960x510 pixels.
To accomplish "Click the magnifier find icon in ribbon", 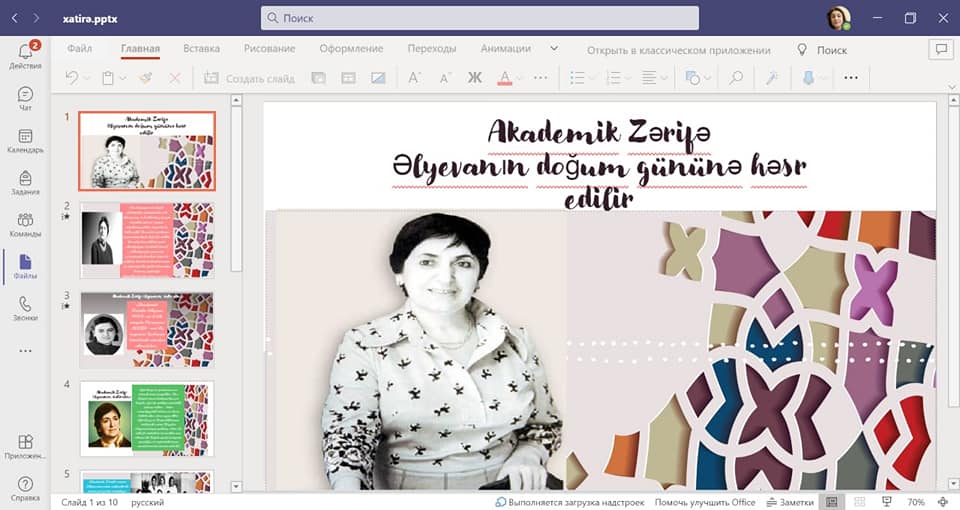I will [x=736, y=78].
